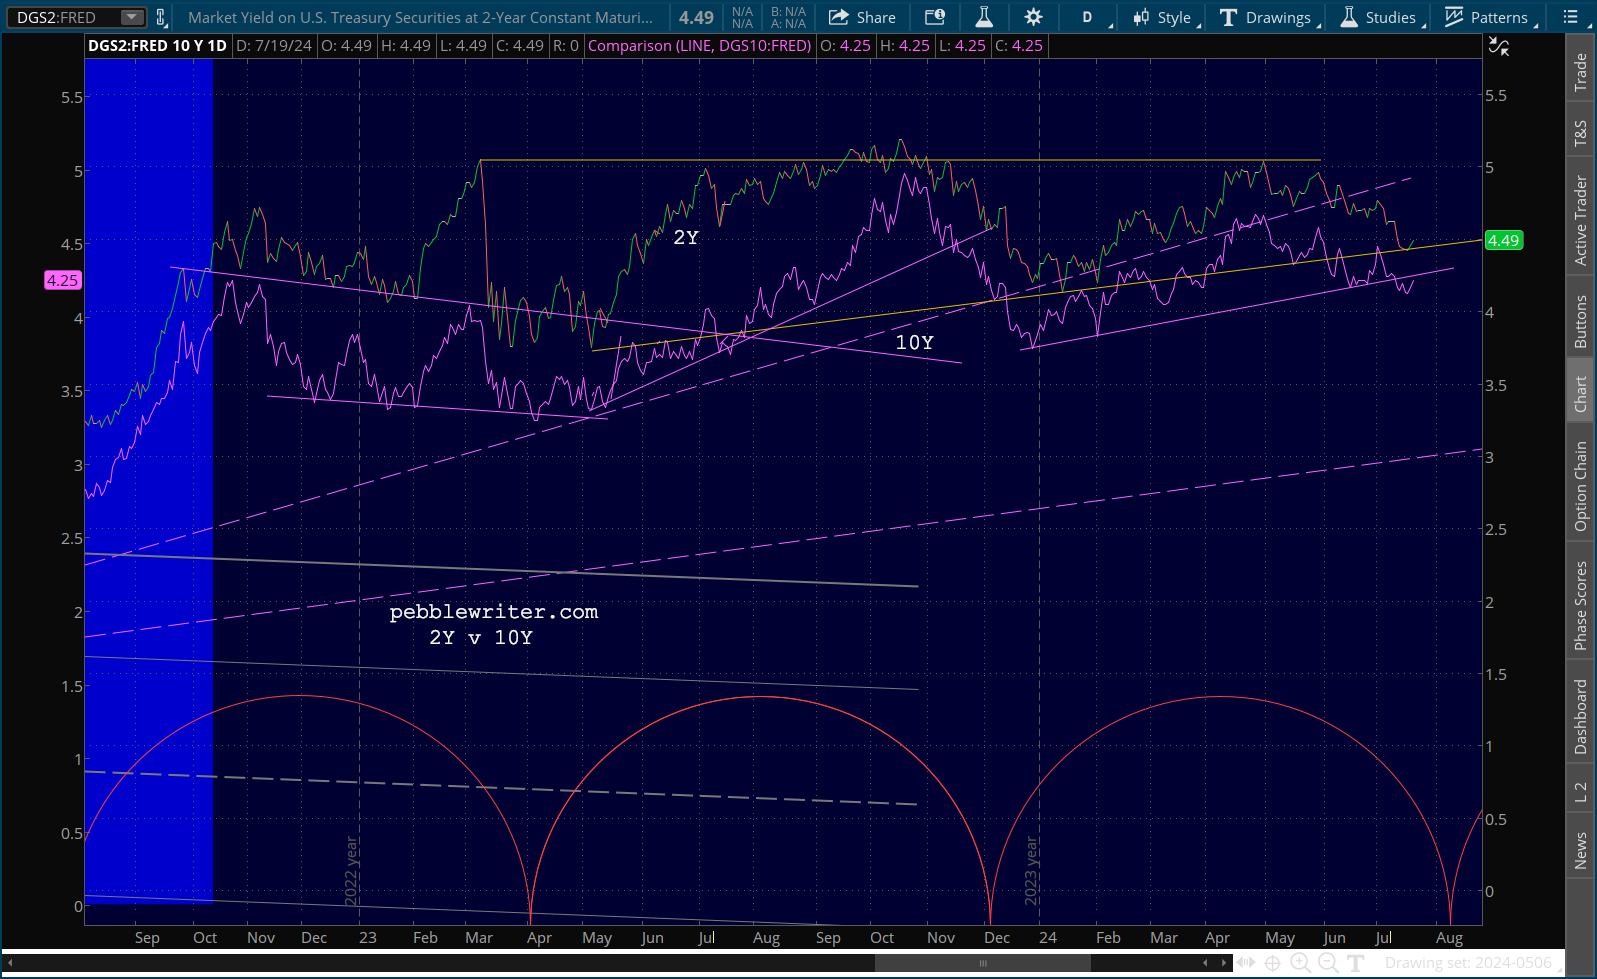Screen dimensions: 1597x979
Task: Switch to the Option Chain side tab
Action: click(x=1581, y=486)
